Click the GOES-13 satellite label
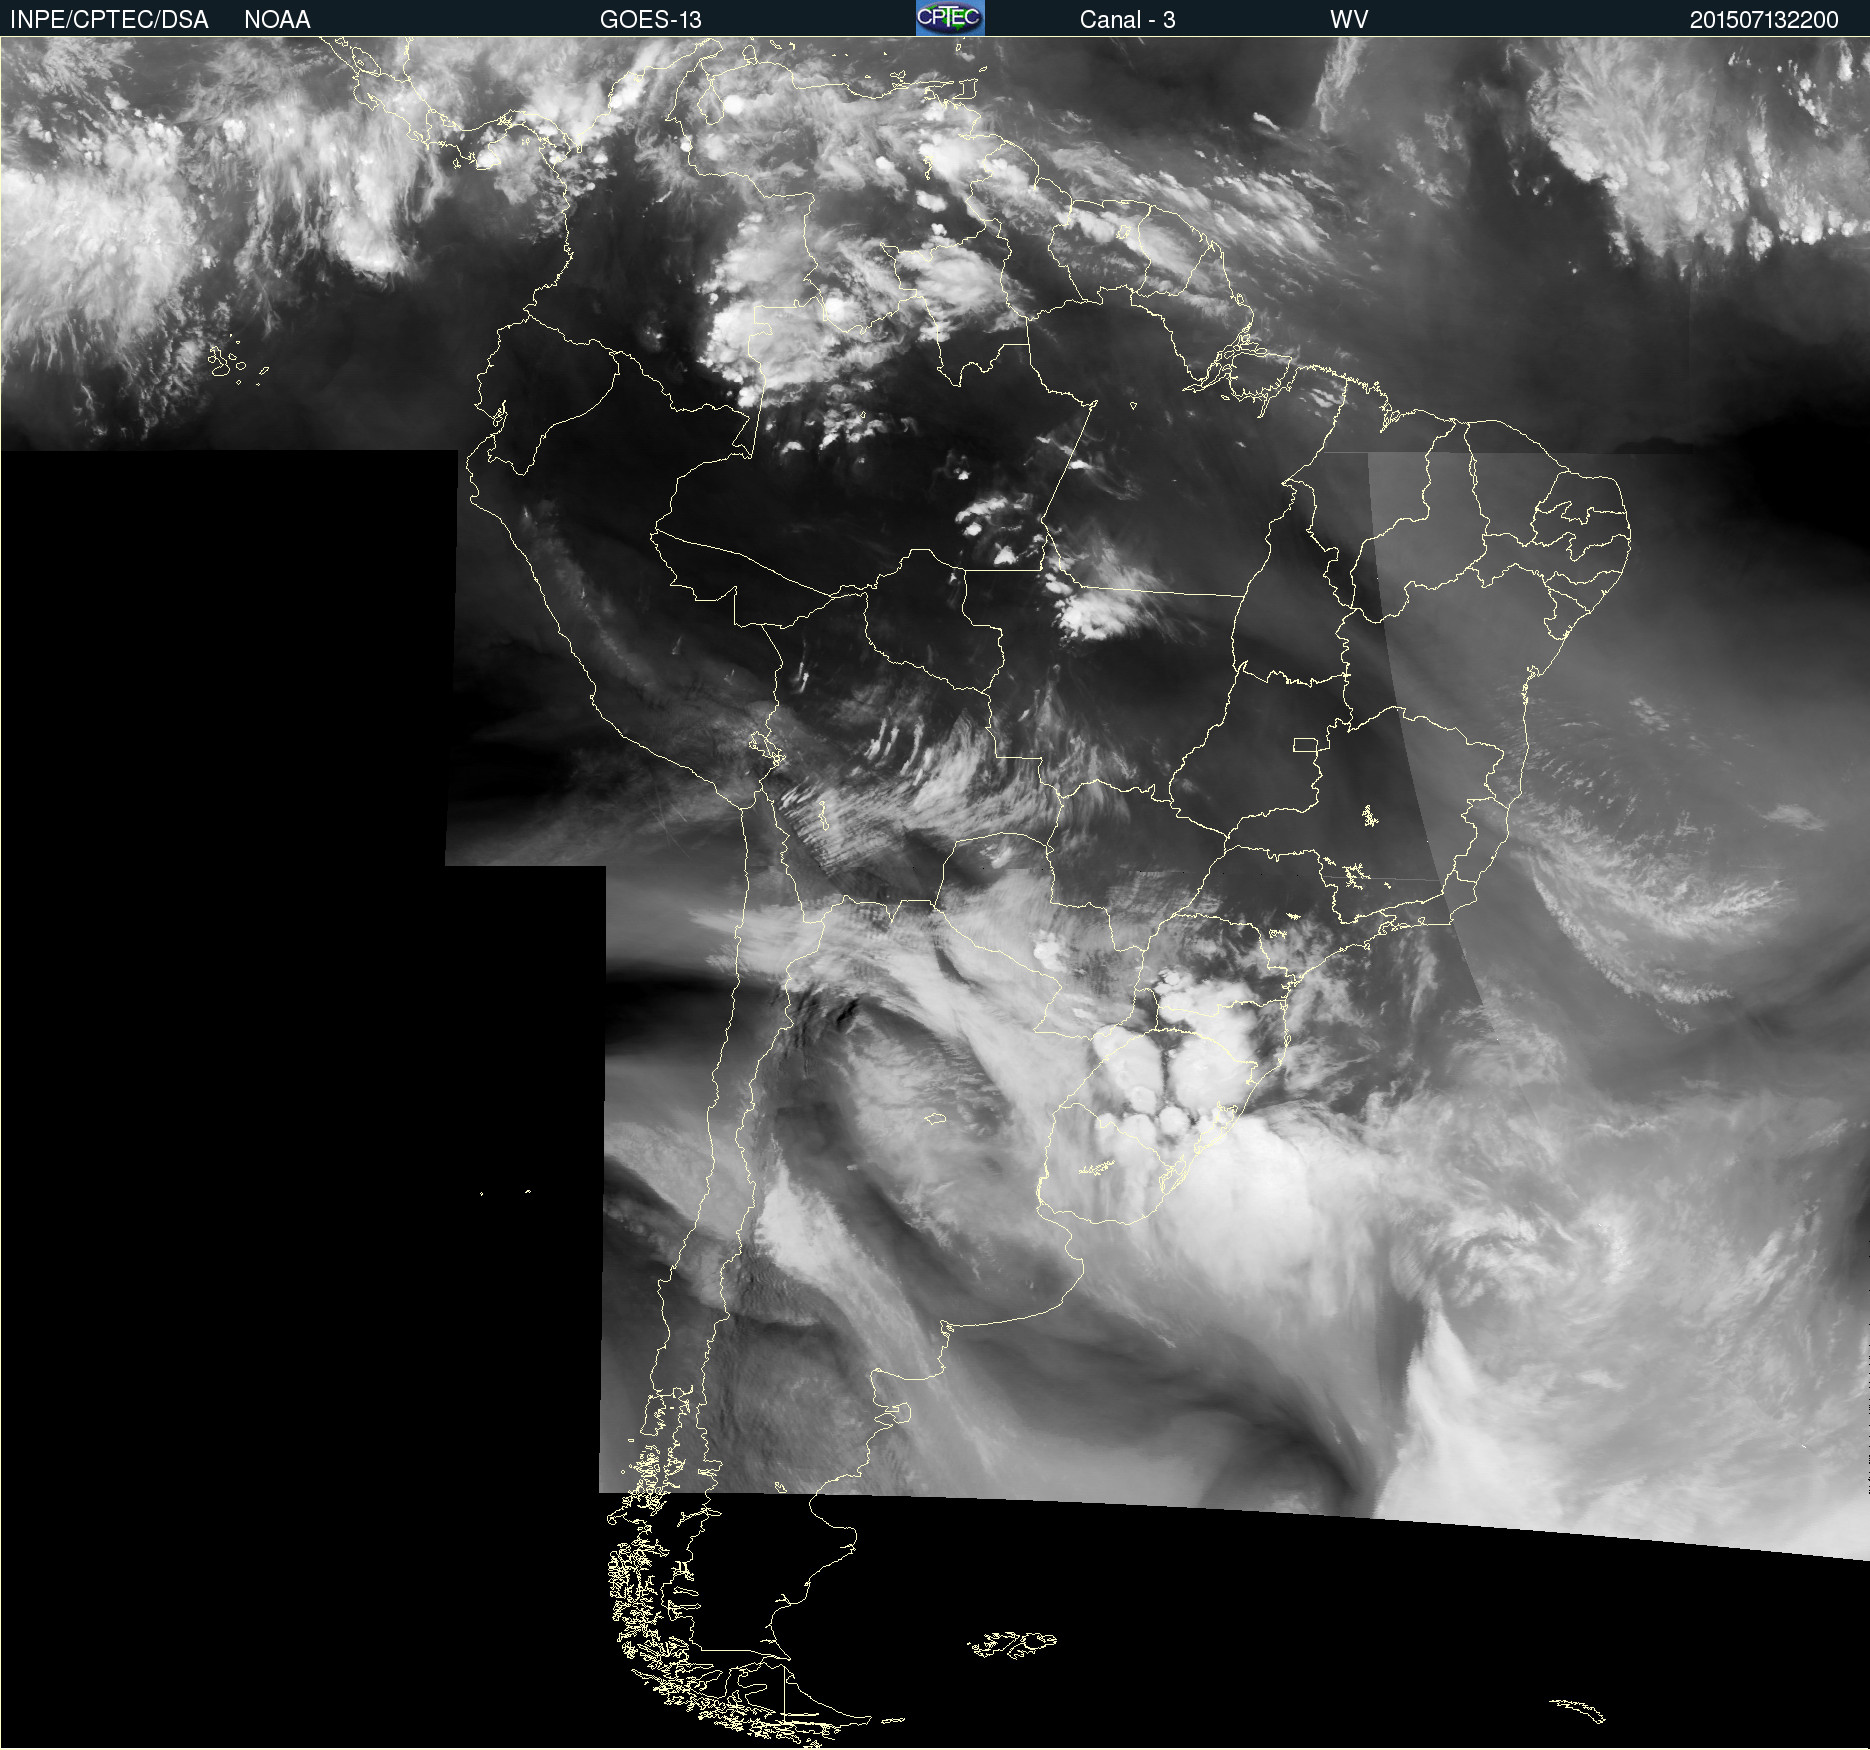This screenshot has height=1750, width=1870. pos(651,20)
